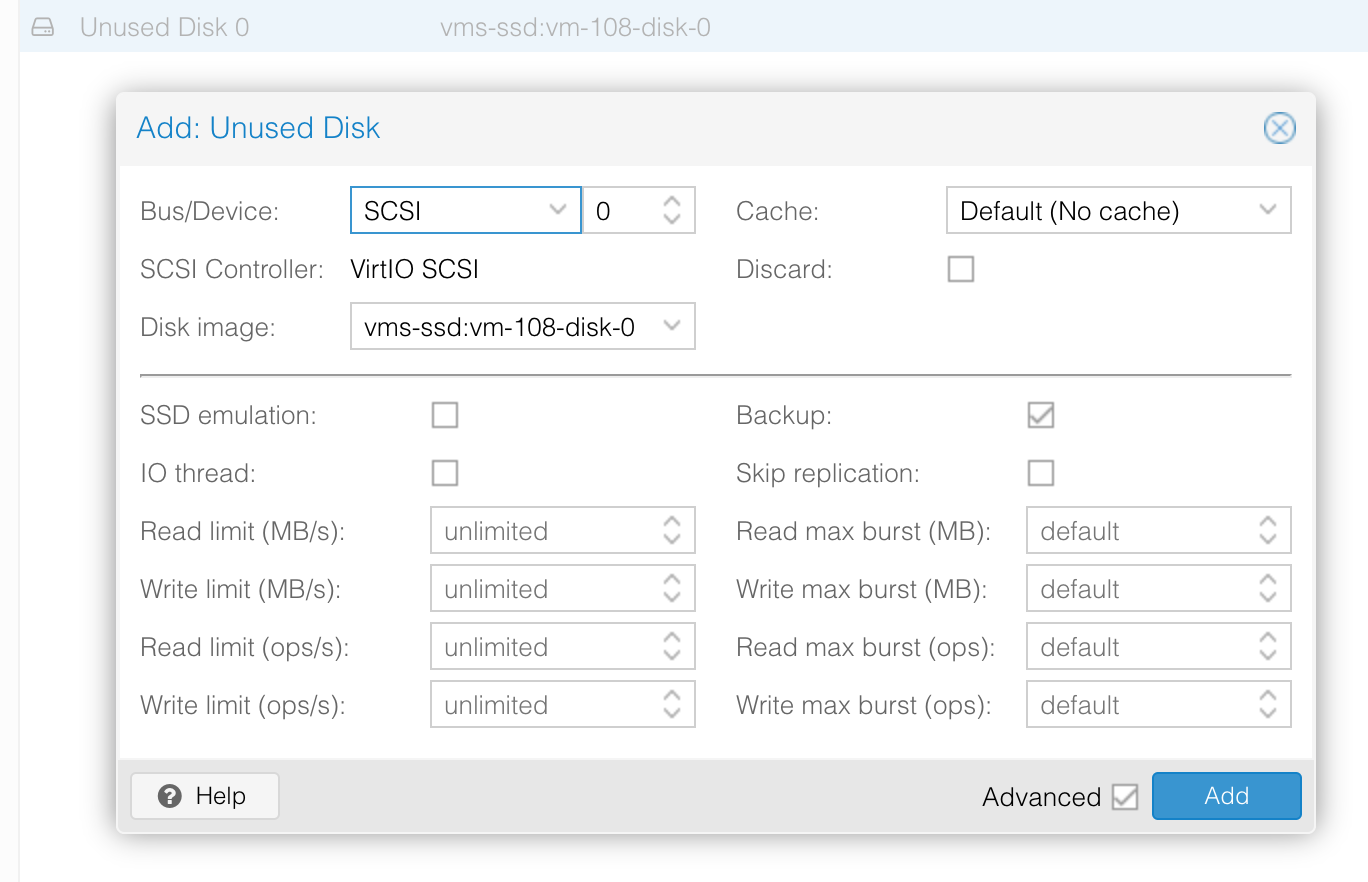Enable the Discard checkbox

[961, 269]
